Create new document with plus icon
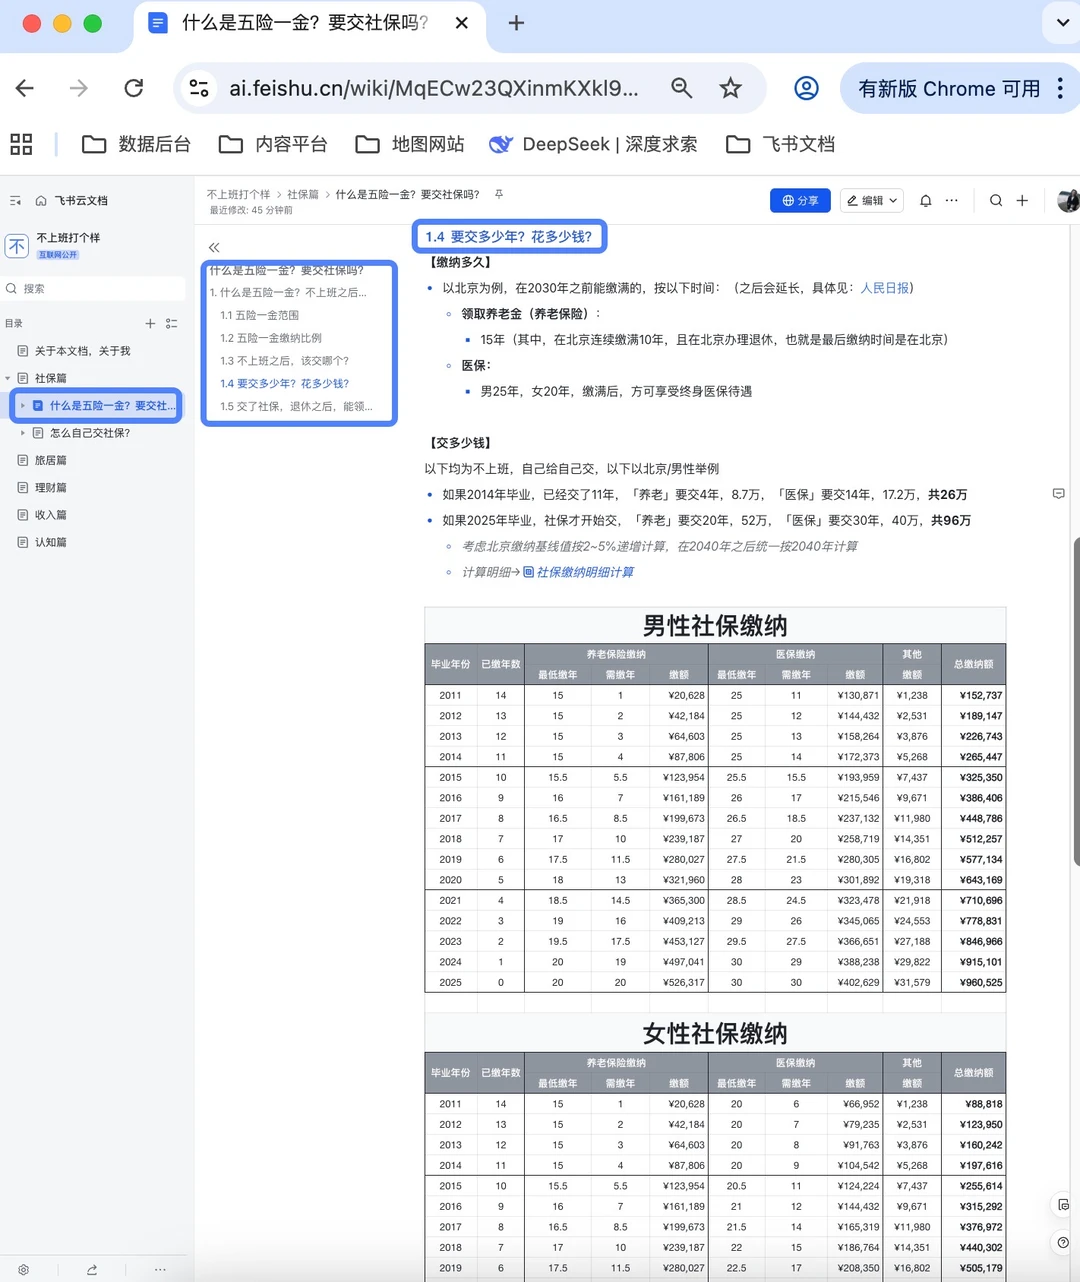The image size is (1080, 1282). 1022,200
